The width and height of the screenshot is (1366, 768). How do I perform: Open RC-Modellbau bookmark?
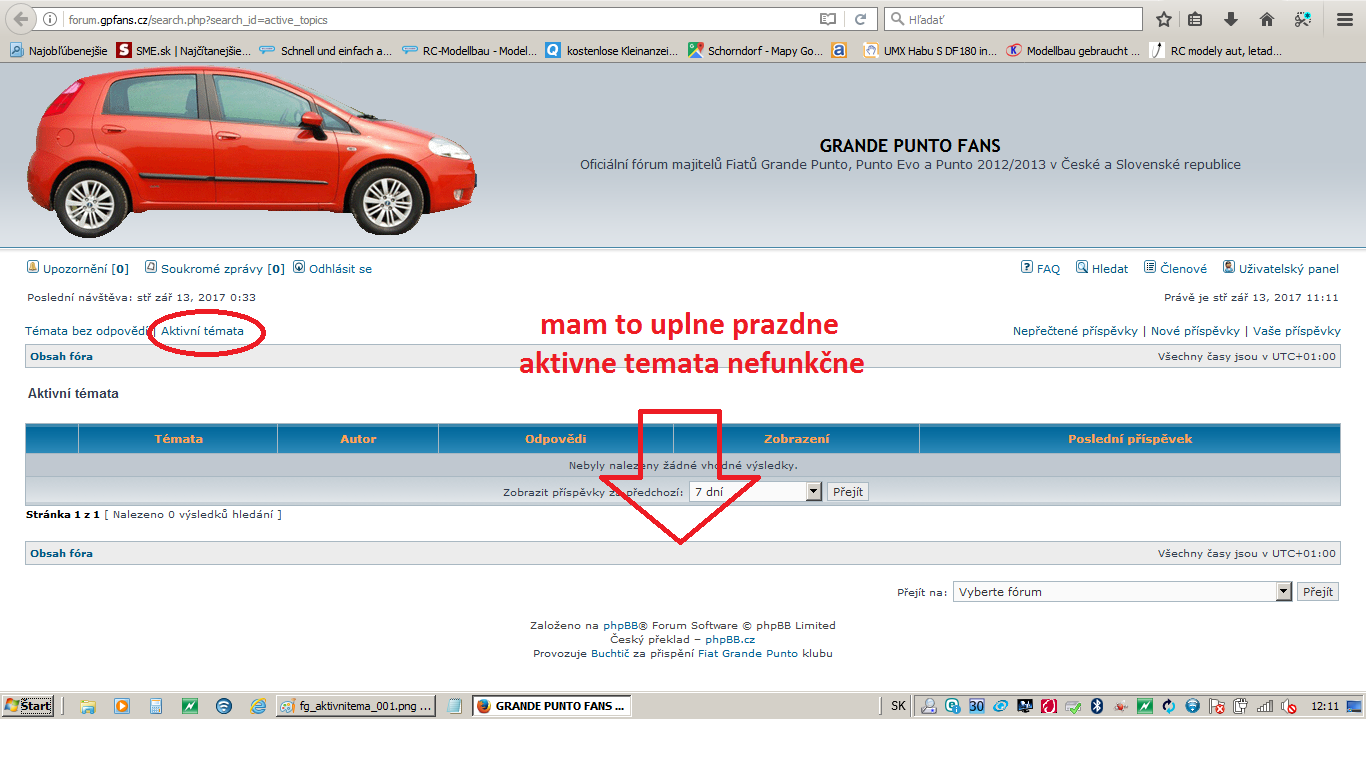tap(469, 50)
